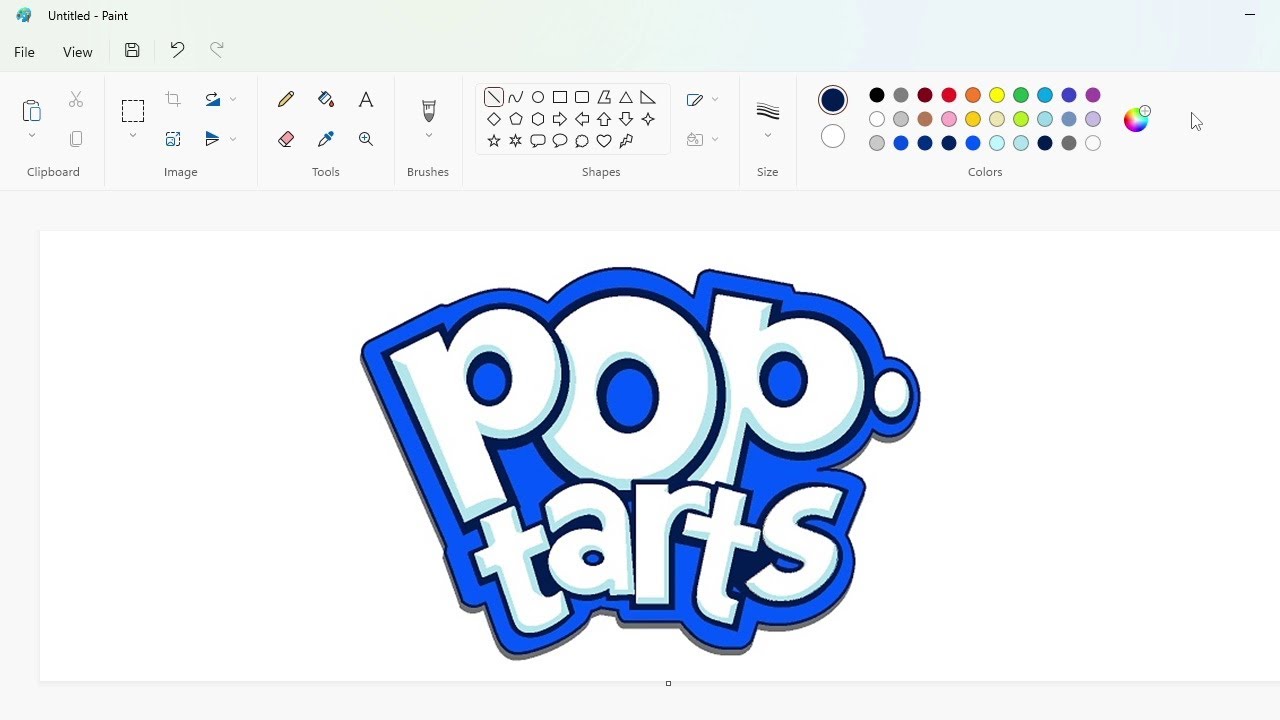Select the Right triangle shape

pos(648,97)
